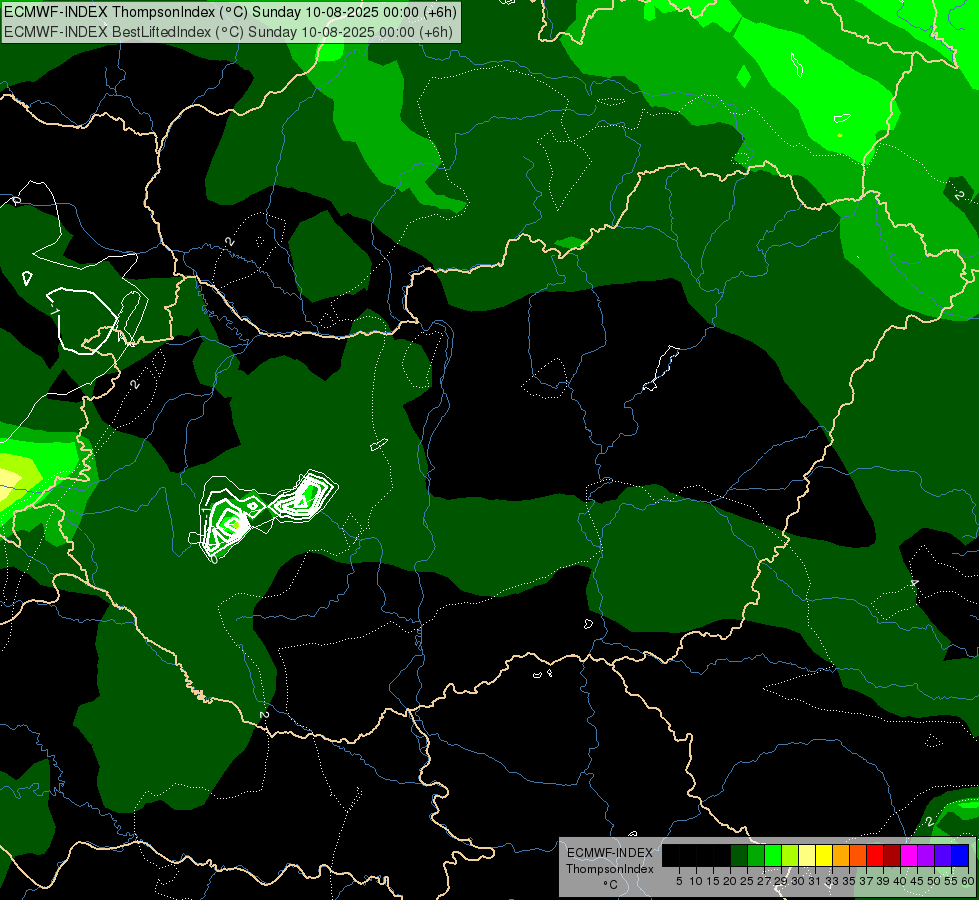Choose the bright red 37–39 legend swatch
The width and height of the screenshot is (979, 900).
pyautogui.click(x=875, y=855)
